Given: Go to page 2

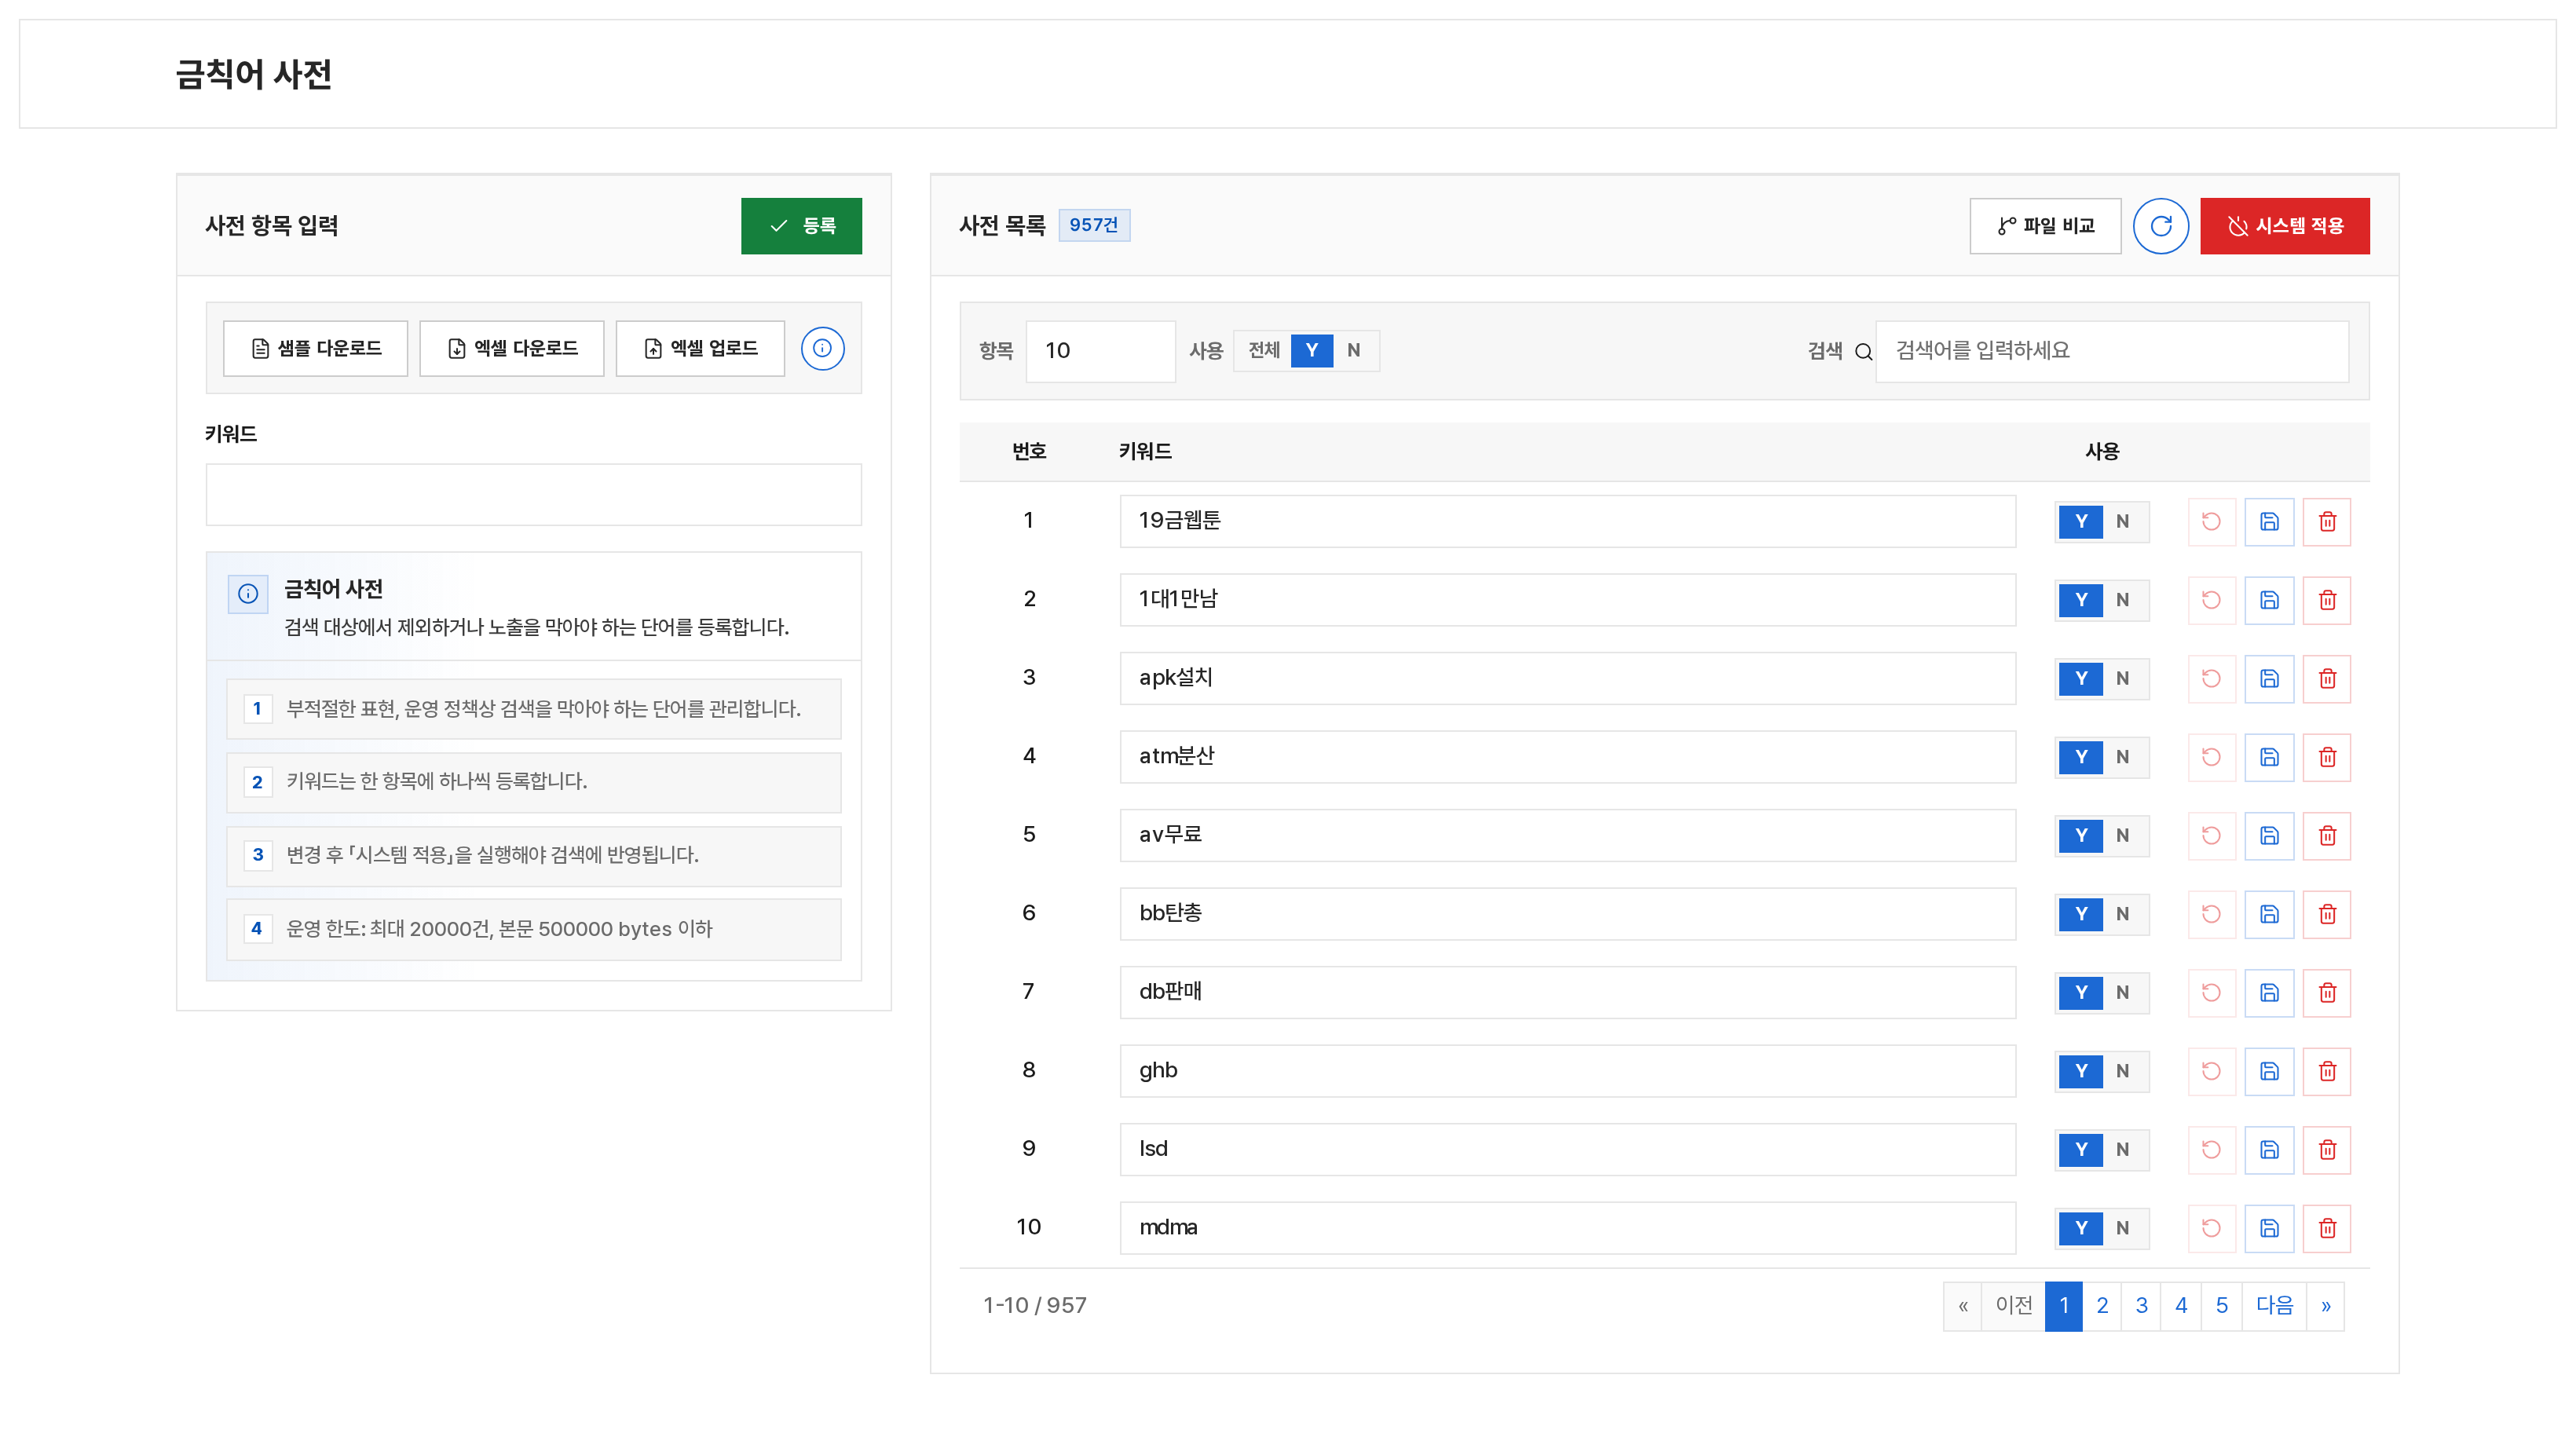Looking at the screenshot, I should 2102,1306.
